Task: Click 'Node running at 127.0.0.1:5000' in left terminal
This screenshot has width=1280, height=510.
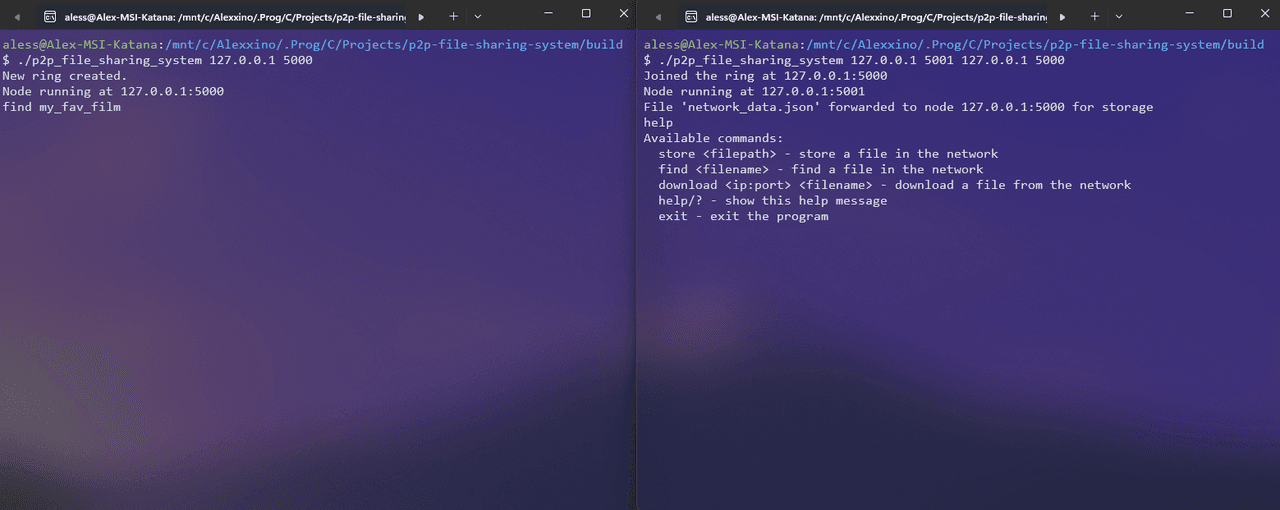Action: [x=113, y=91]
